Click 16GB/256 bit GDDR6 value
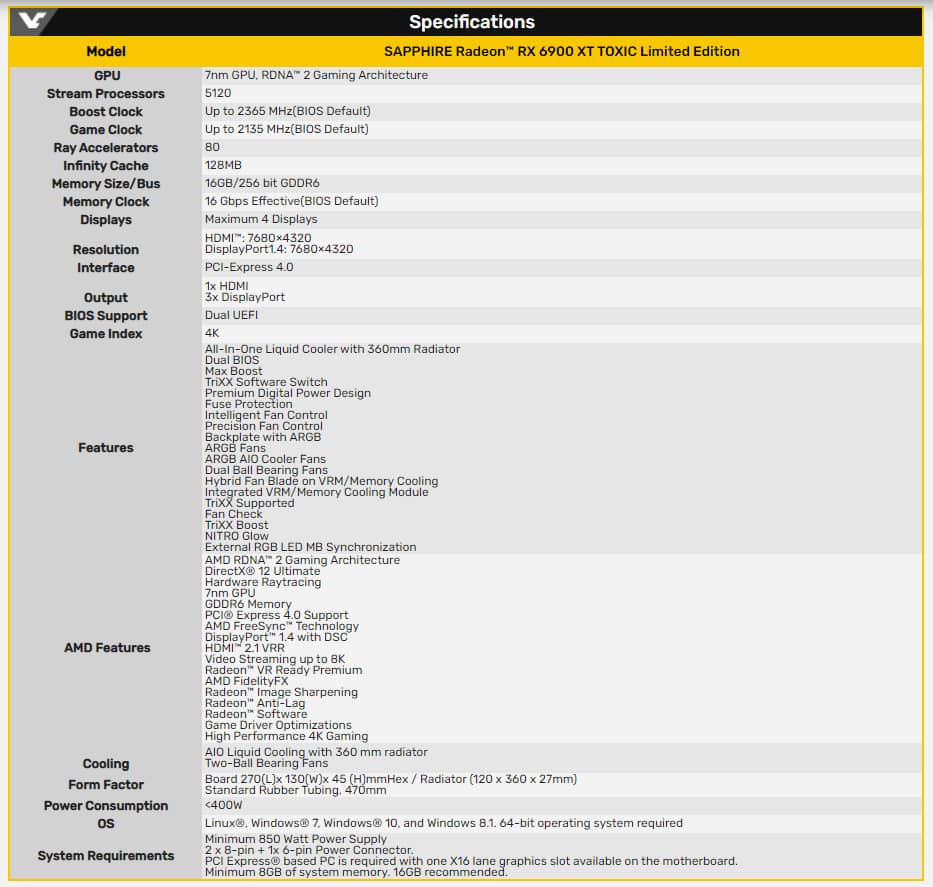 pos(262,183)
